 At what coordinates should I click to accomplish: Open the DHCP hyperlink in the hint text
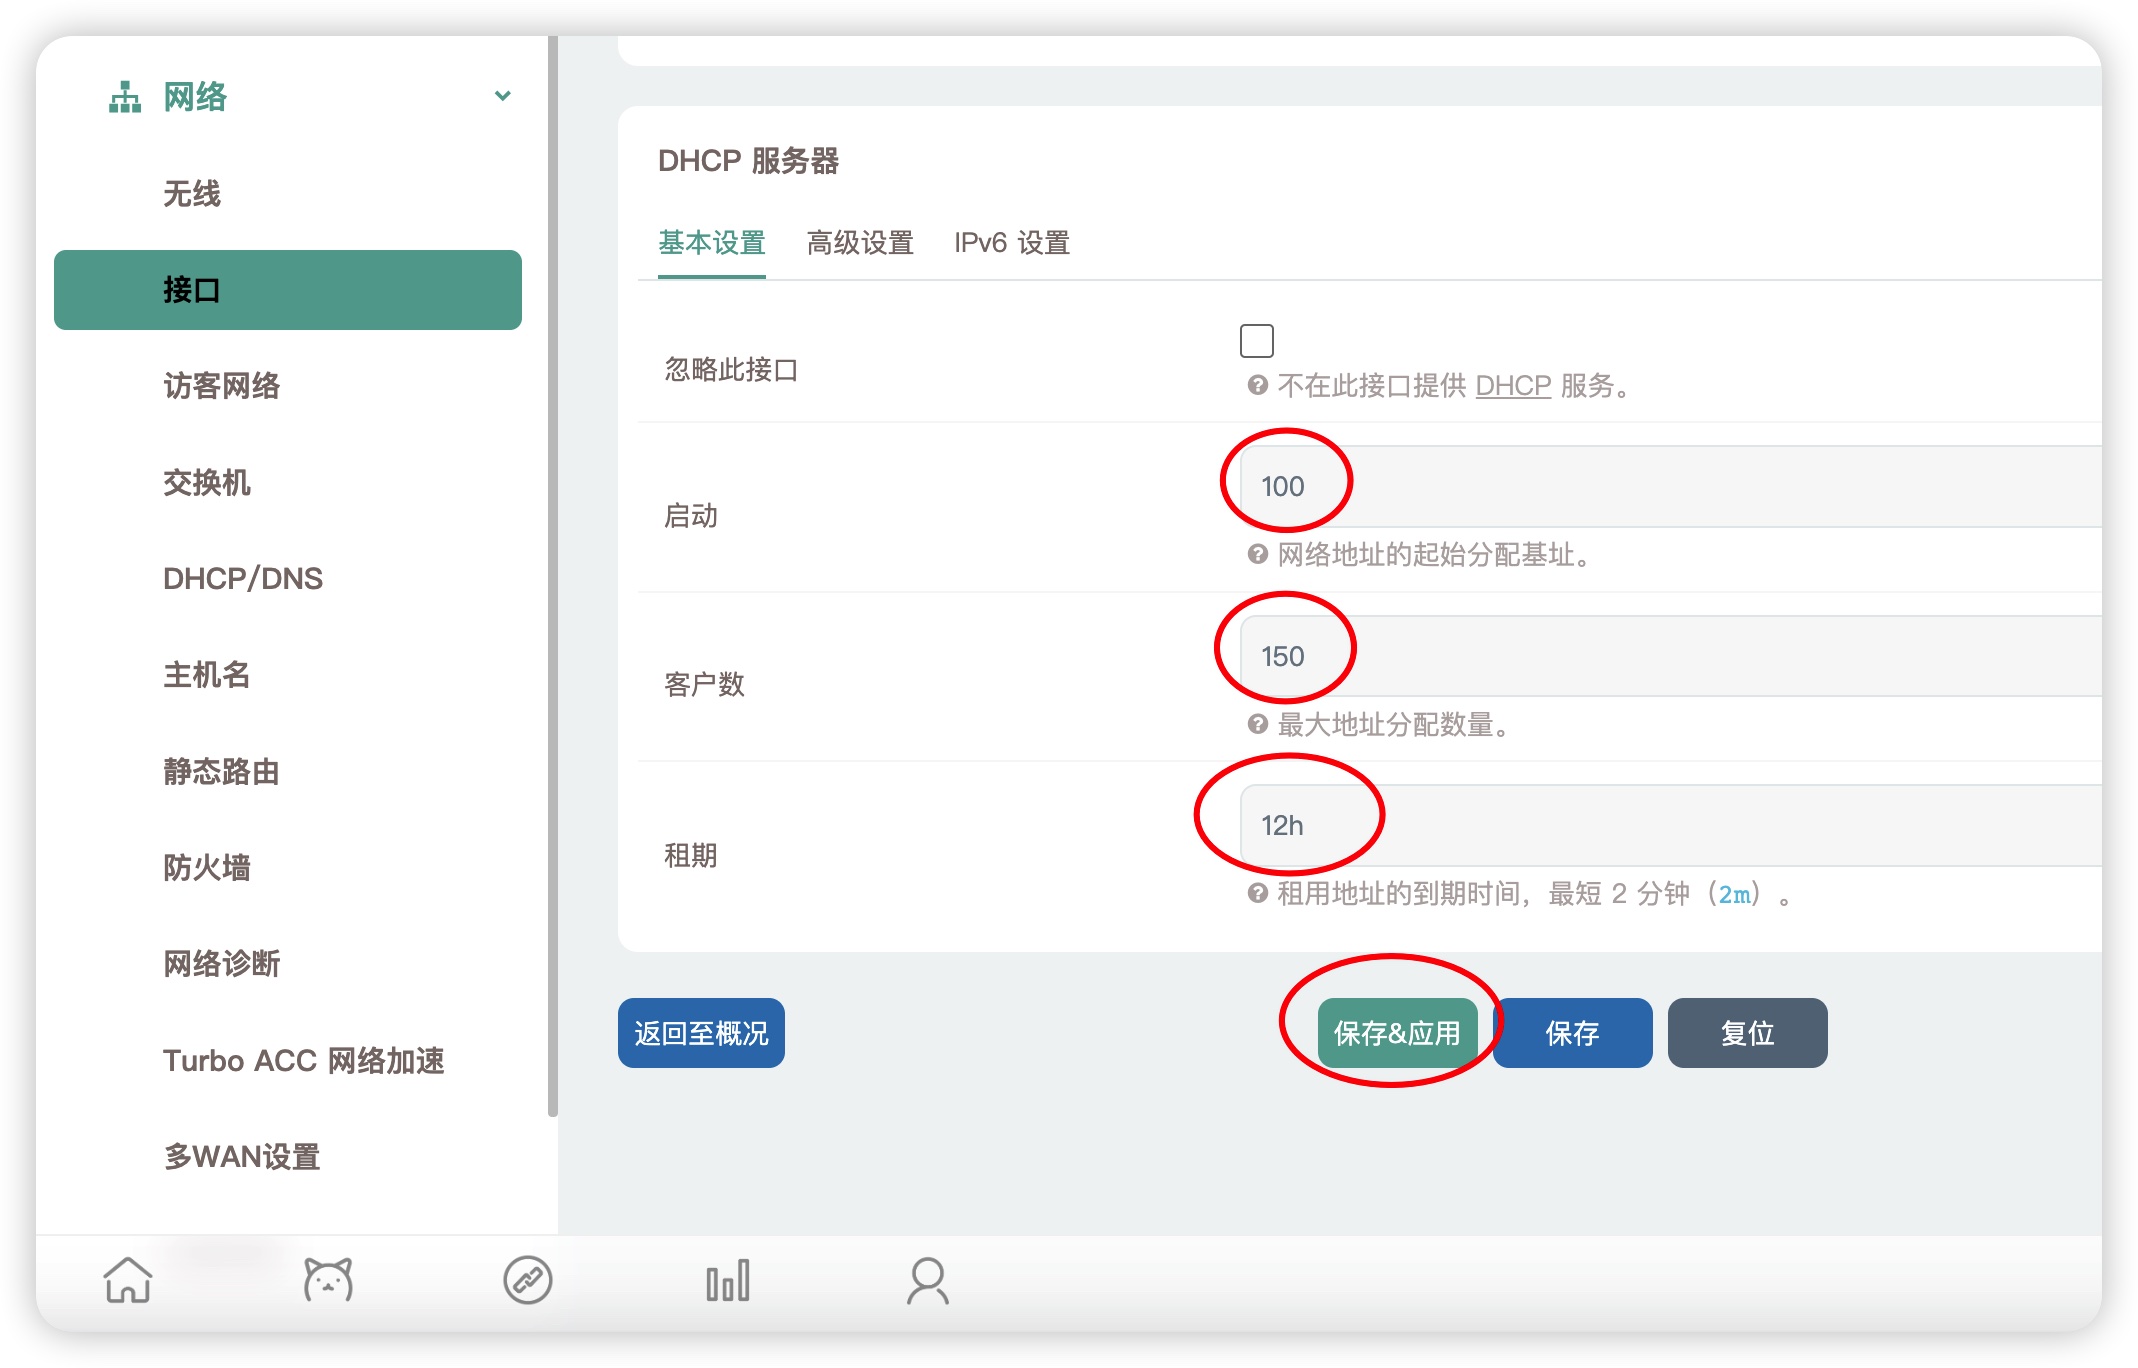1512,385
